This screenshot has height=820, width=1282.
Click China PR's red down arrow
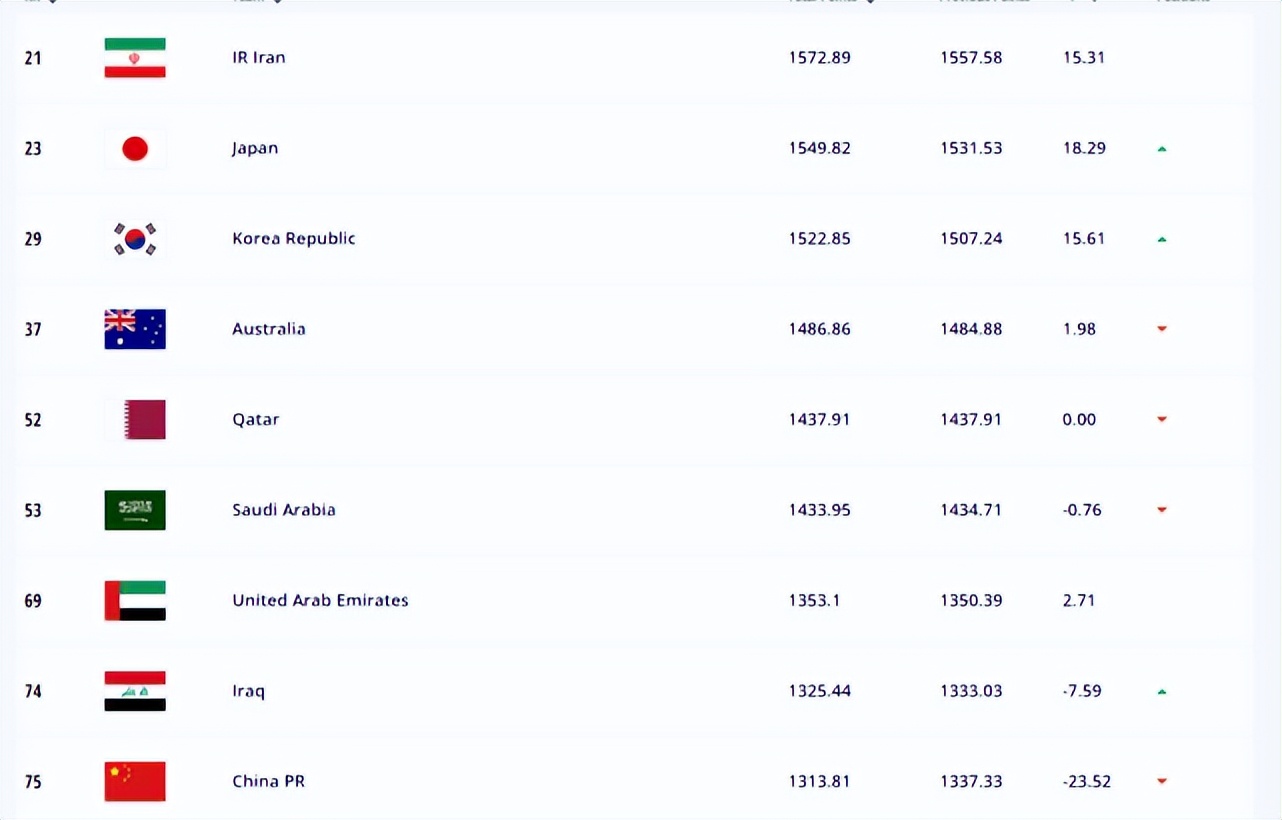(1162, 781)
